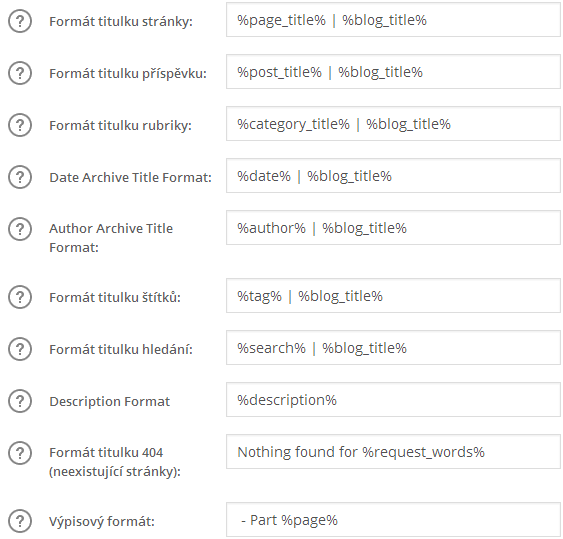Open help for Description Format

pos(20,401)
